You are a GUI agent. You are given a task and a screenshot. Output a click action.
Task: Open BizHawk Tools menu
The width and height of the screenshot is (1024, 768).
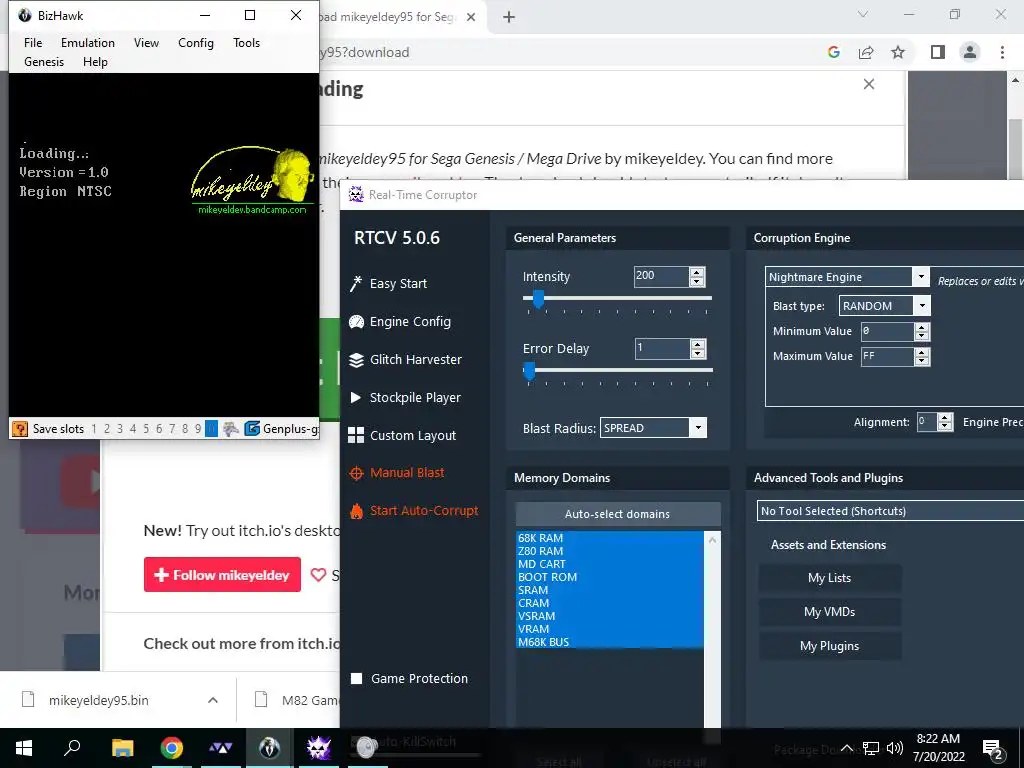tap(246, 42)
